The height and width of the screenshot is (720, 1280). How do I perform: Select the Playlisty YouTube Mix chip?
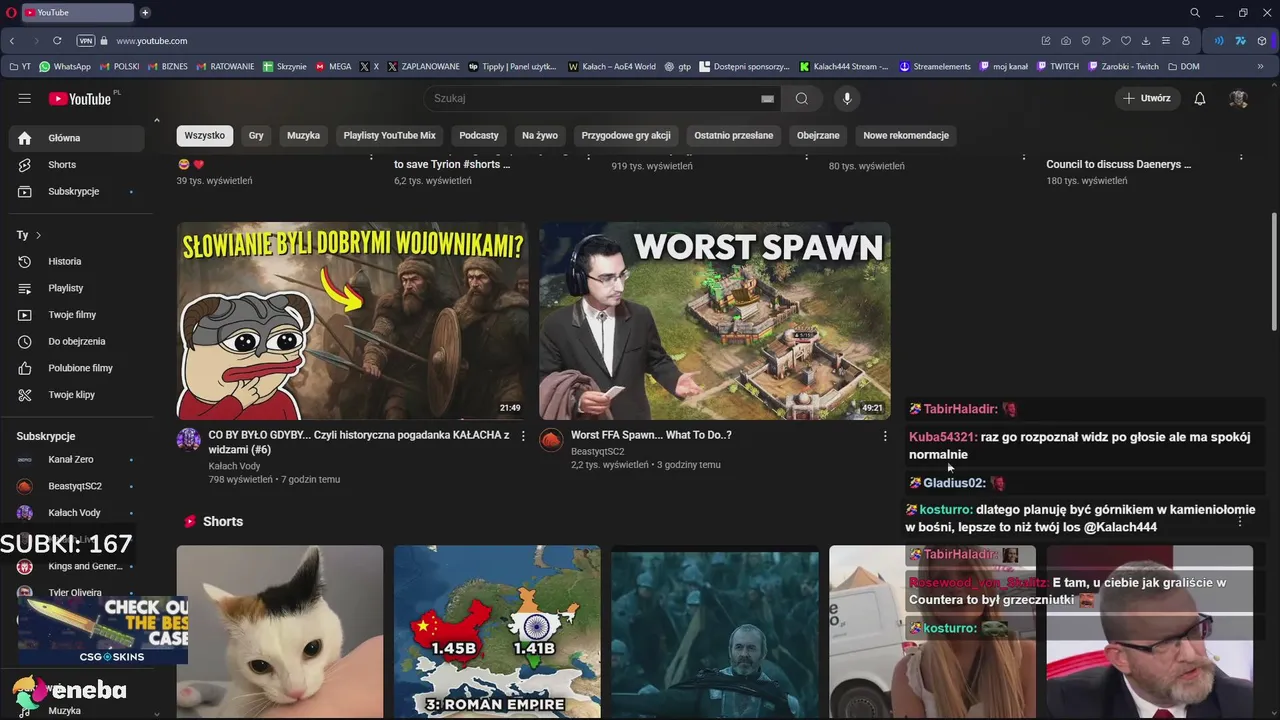390,135
